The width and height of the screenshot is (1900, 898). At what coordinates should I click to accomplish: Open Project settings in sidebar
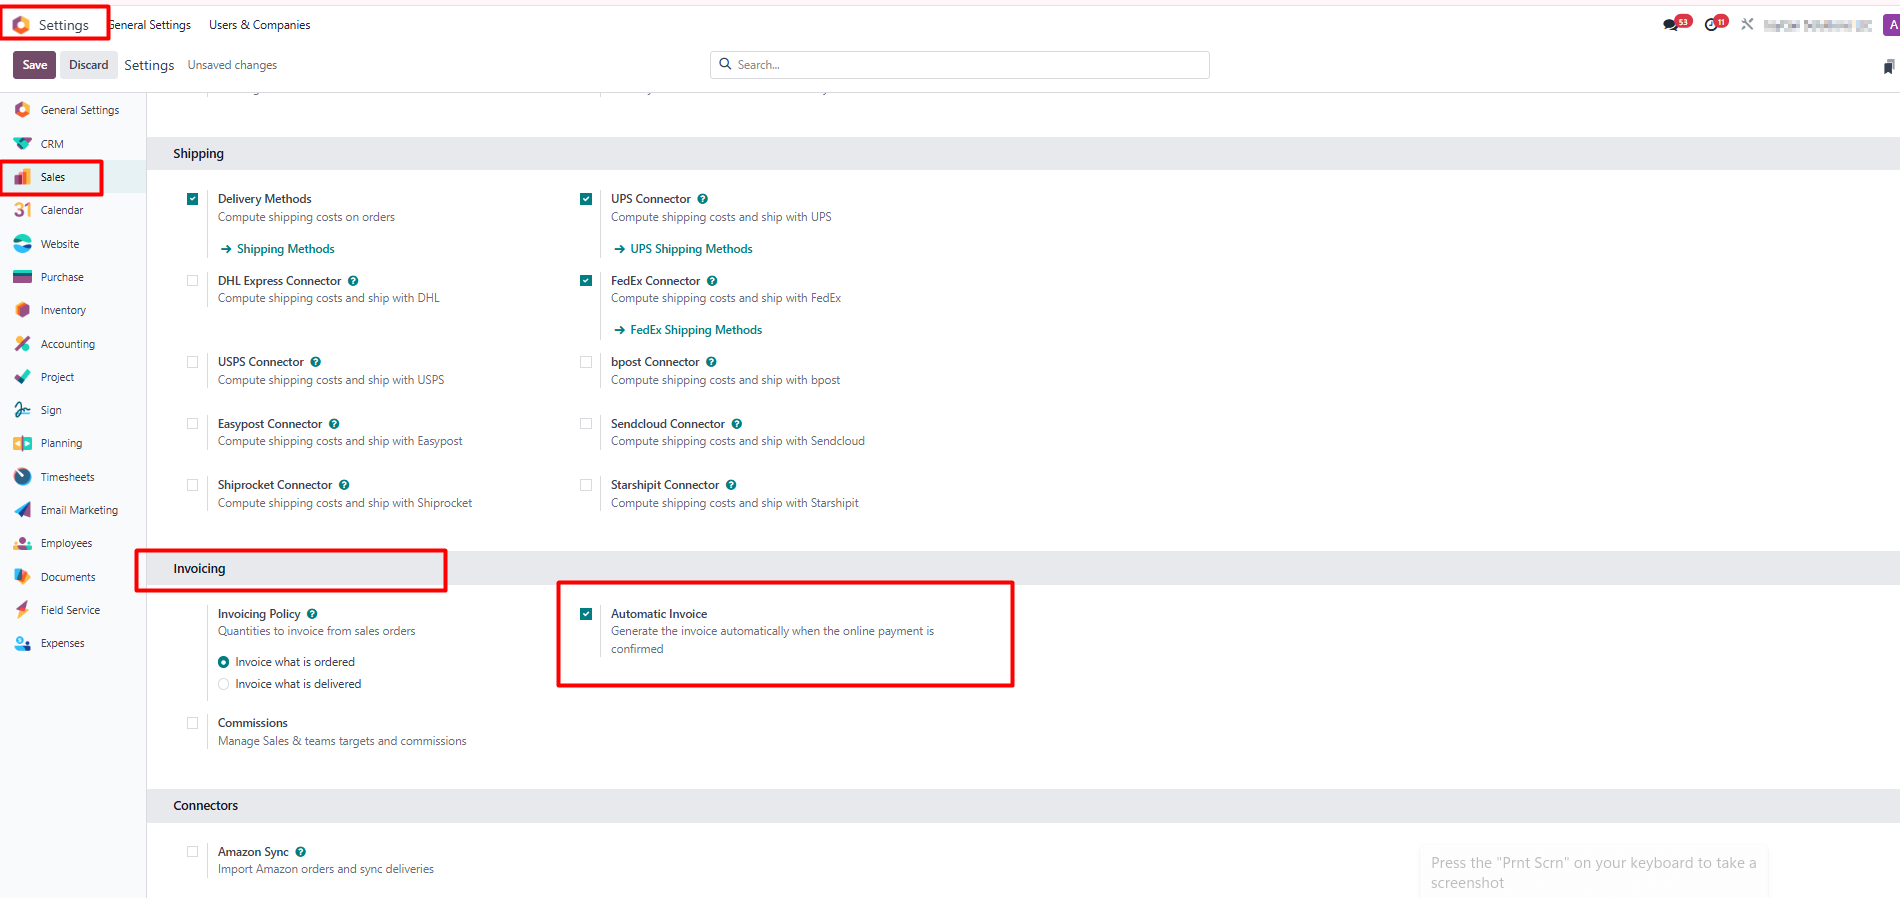click(73, 377)
